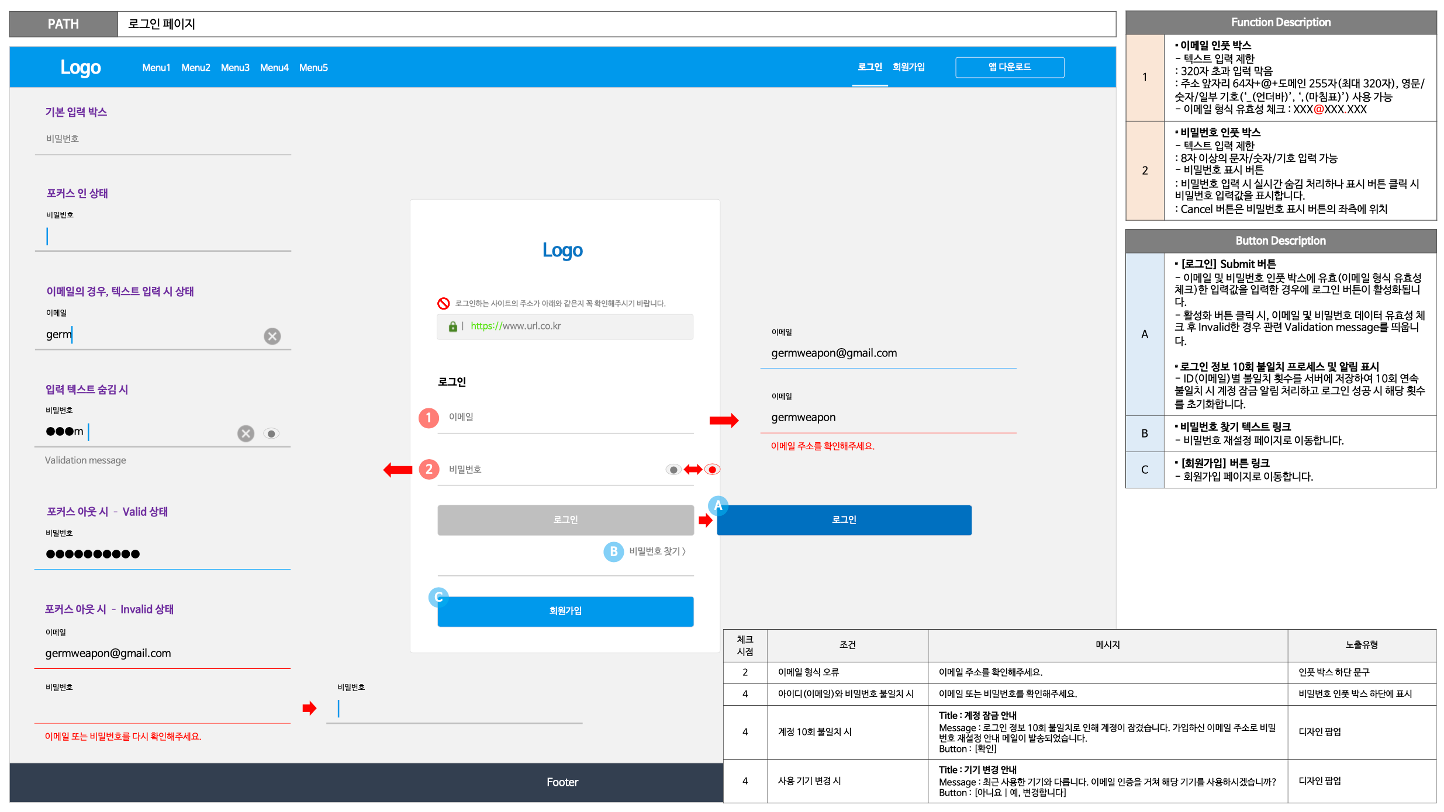Open Menu1 in the header navigation
Screen dimensions: 1444x812
point(157,67)
